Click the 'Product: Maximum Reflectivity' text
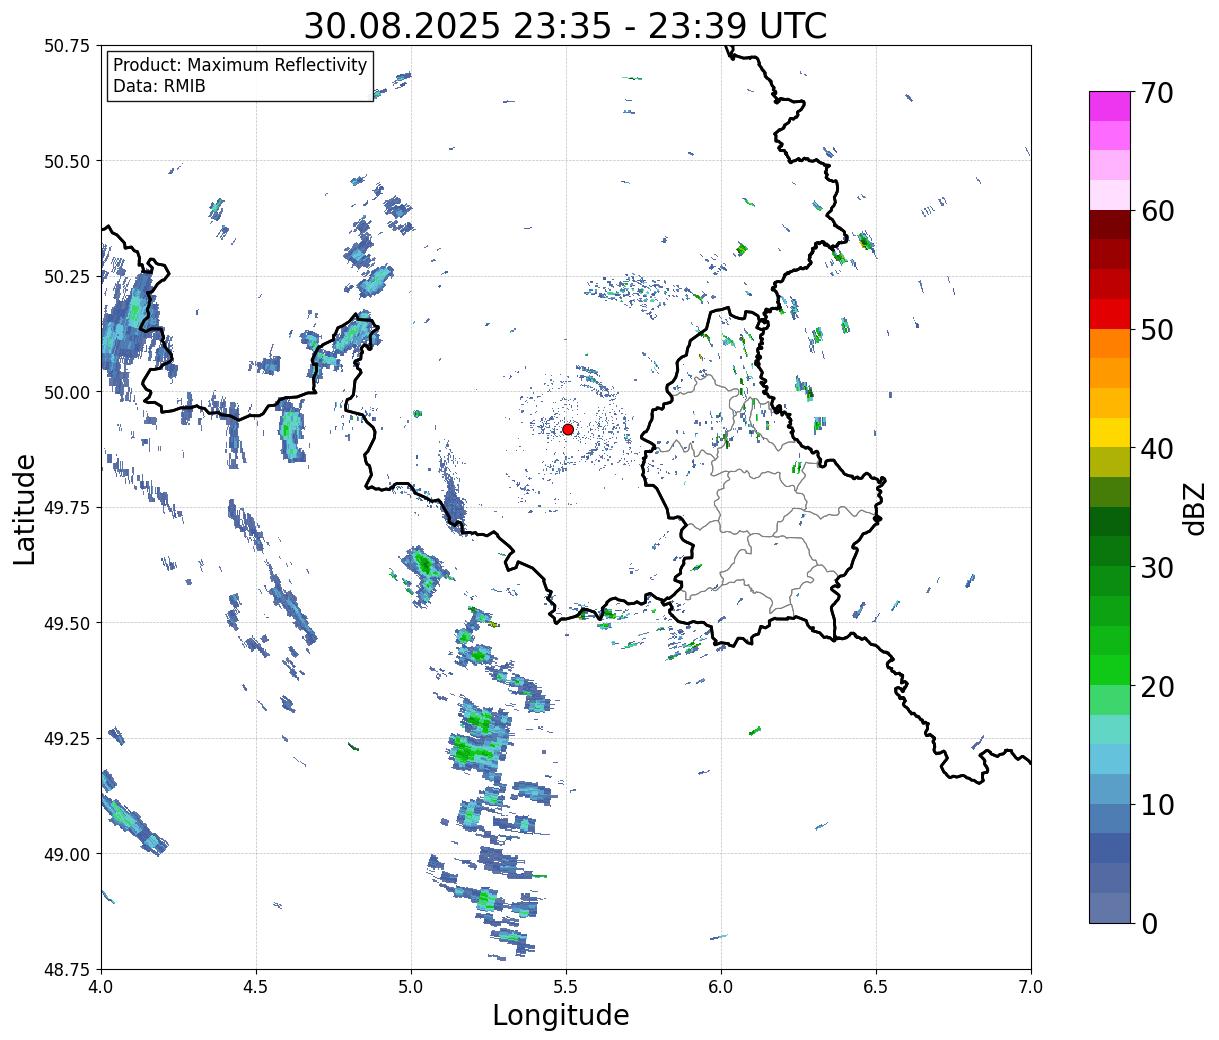 240,65
